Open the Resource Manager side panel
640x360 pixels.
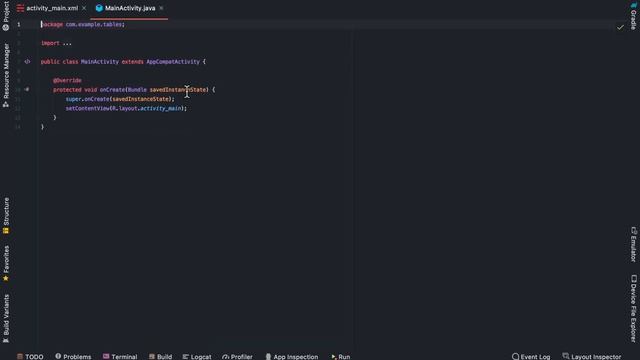tap(6, 76)
